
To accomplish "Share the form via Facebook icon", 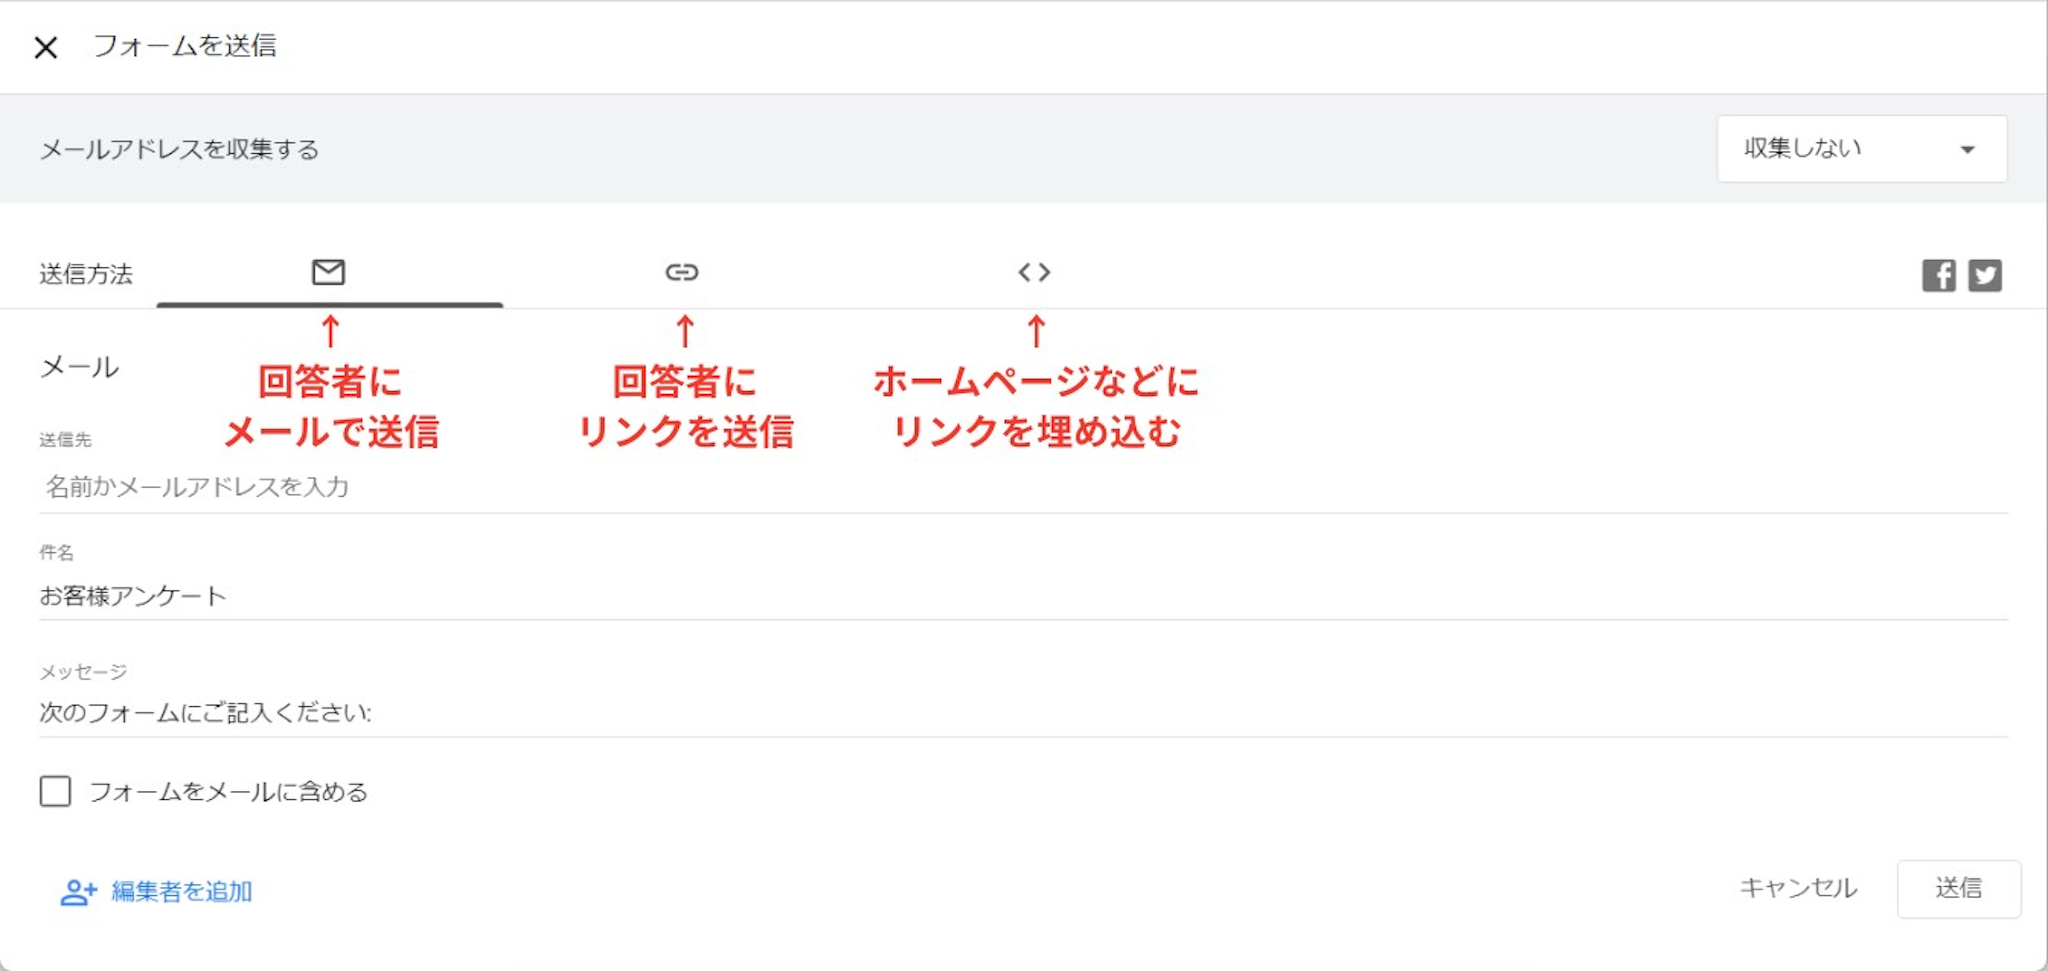I will point(1938,275).
